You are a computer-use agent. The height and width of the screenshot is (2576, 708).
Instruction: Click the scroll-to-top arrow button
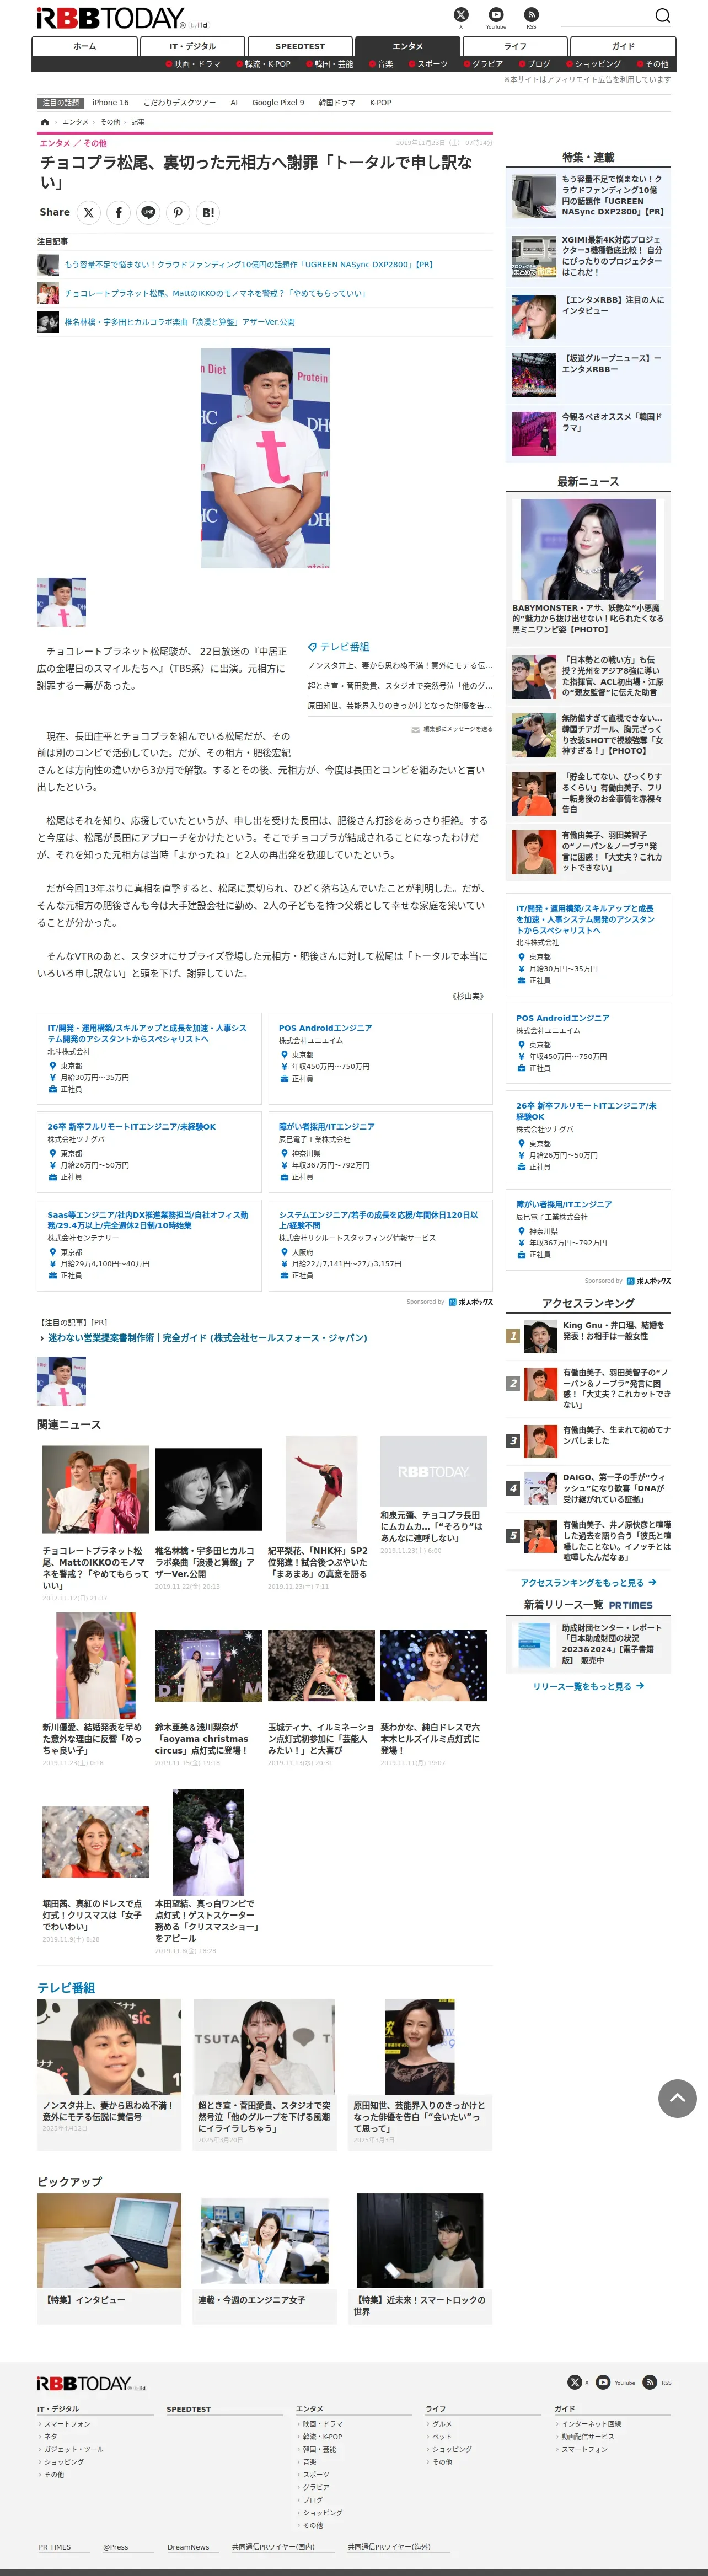pos(677,2097)
